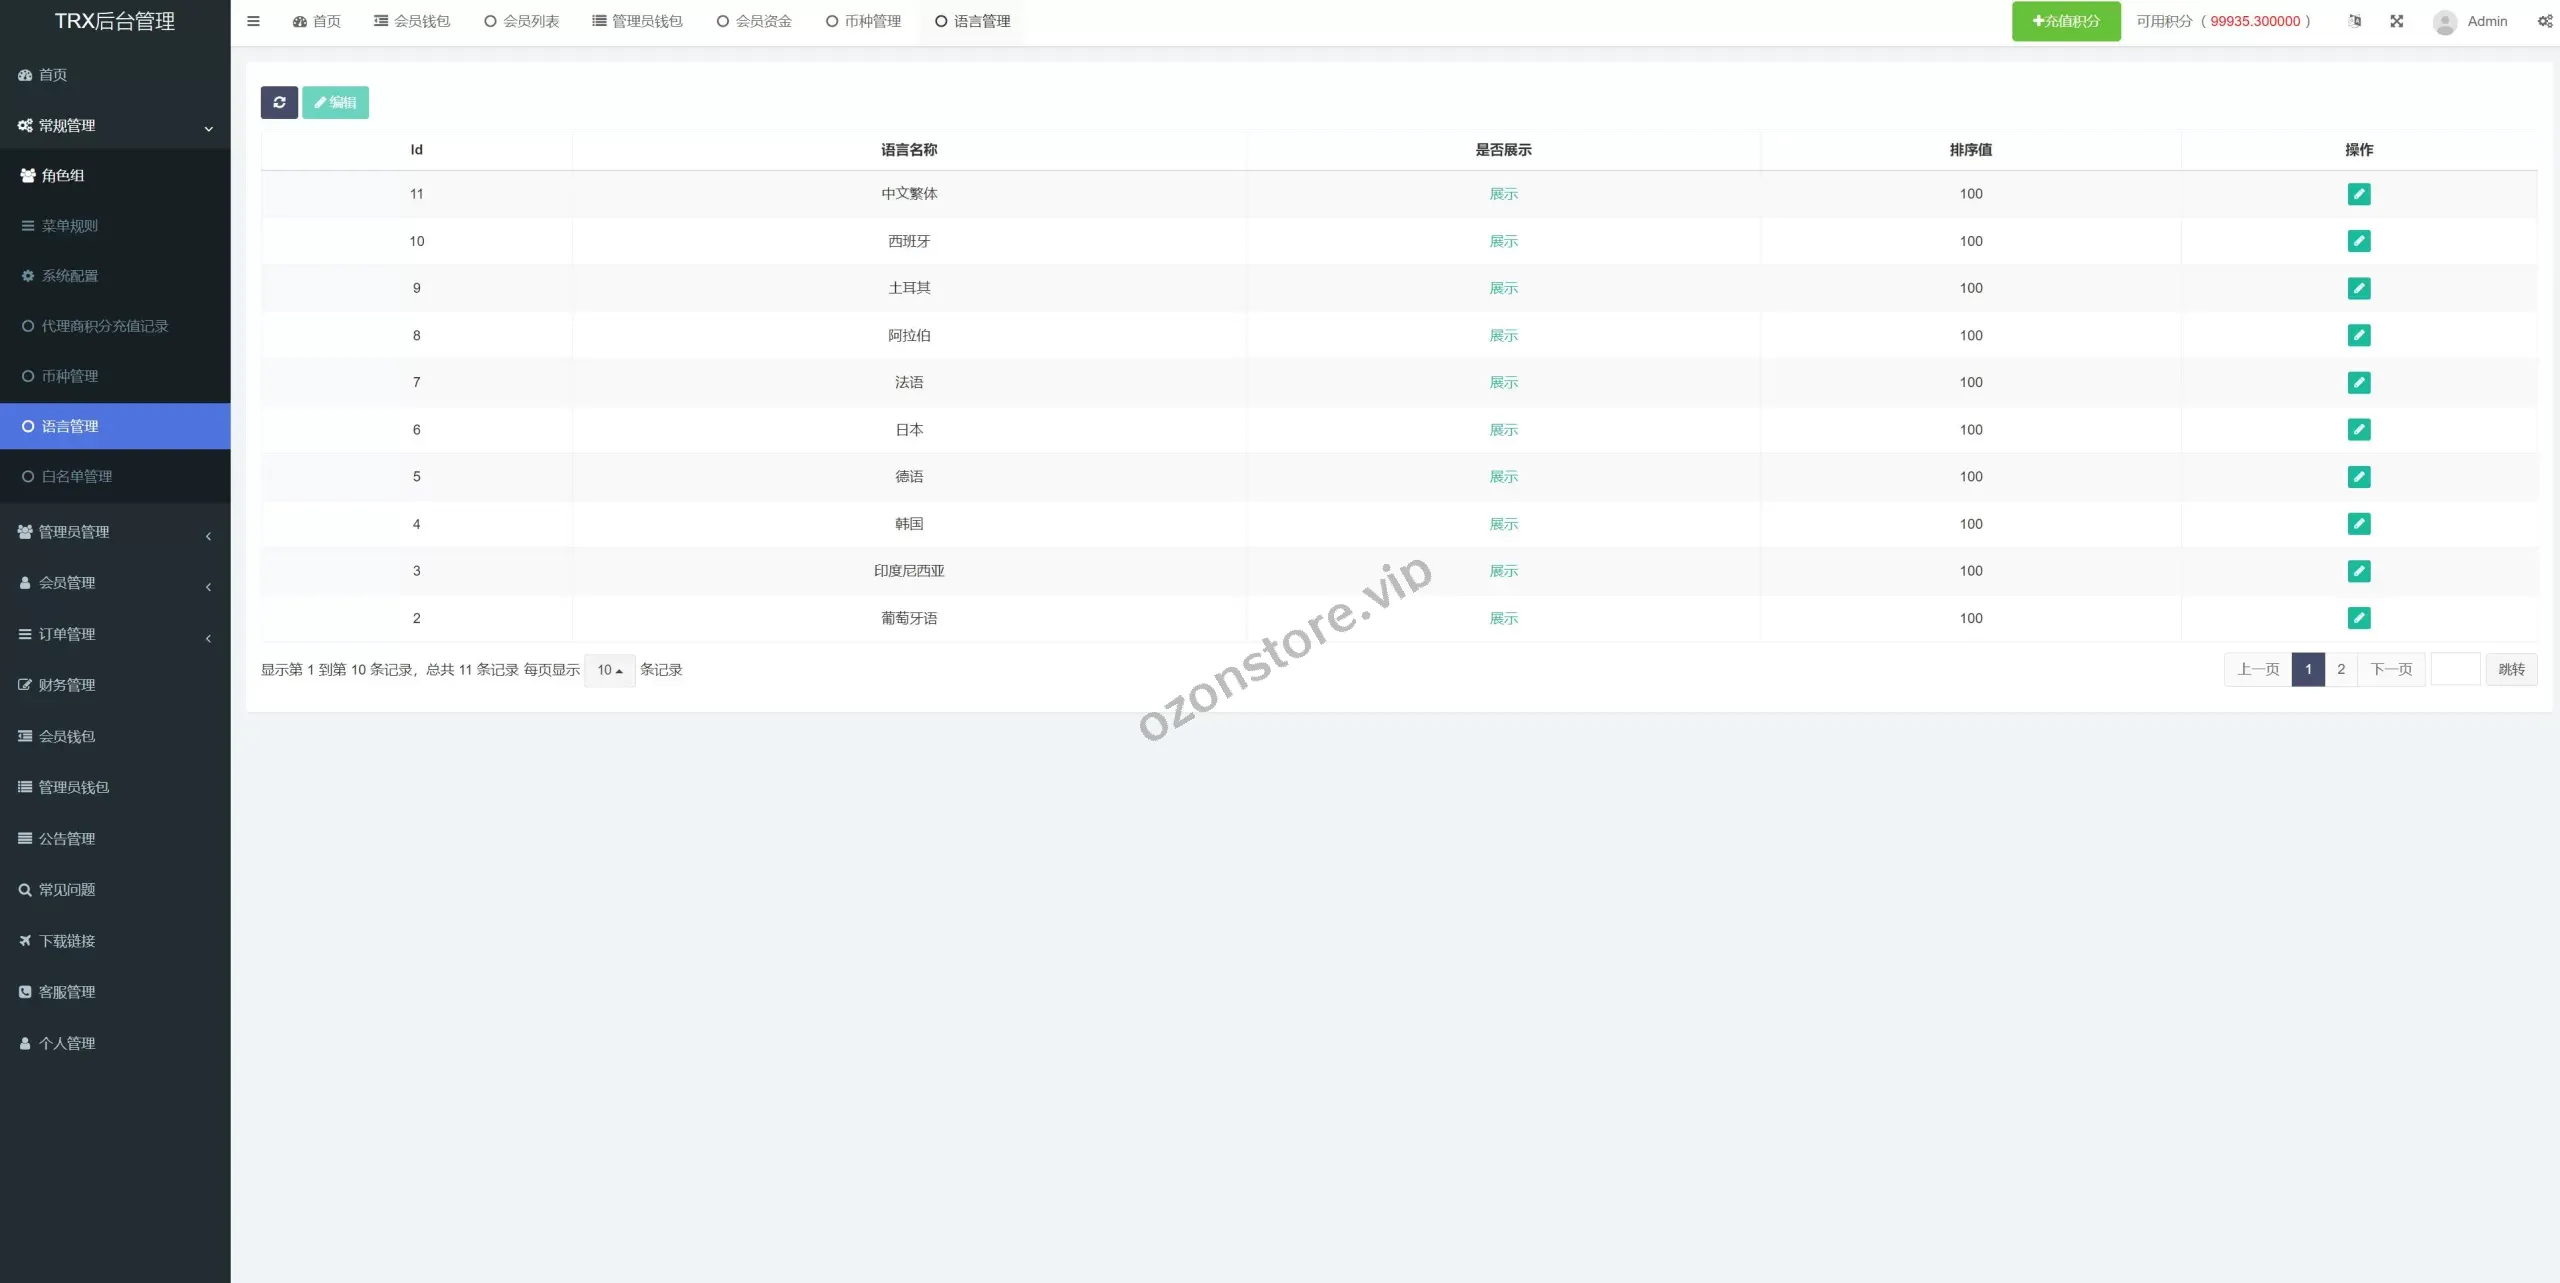The image size is (2560, 1283).
Task: Open 白名单管理 in the sidebar
Action: pos(77,477)
